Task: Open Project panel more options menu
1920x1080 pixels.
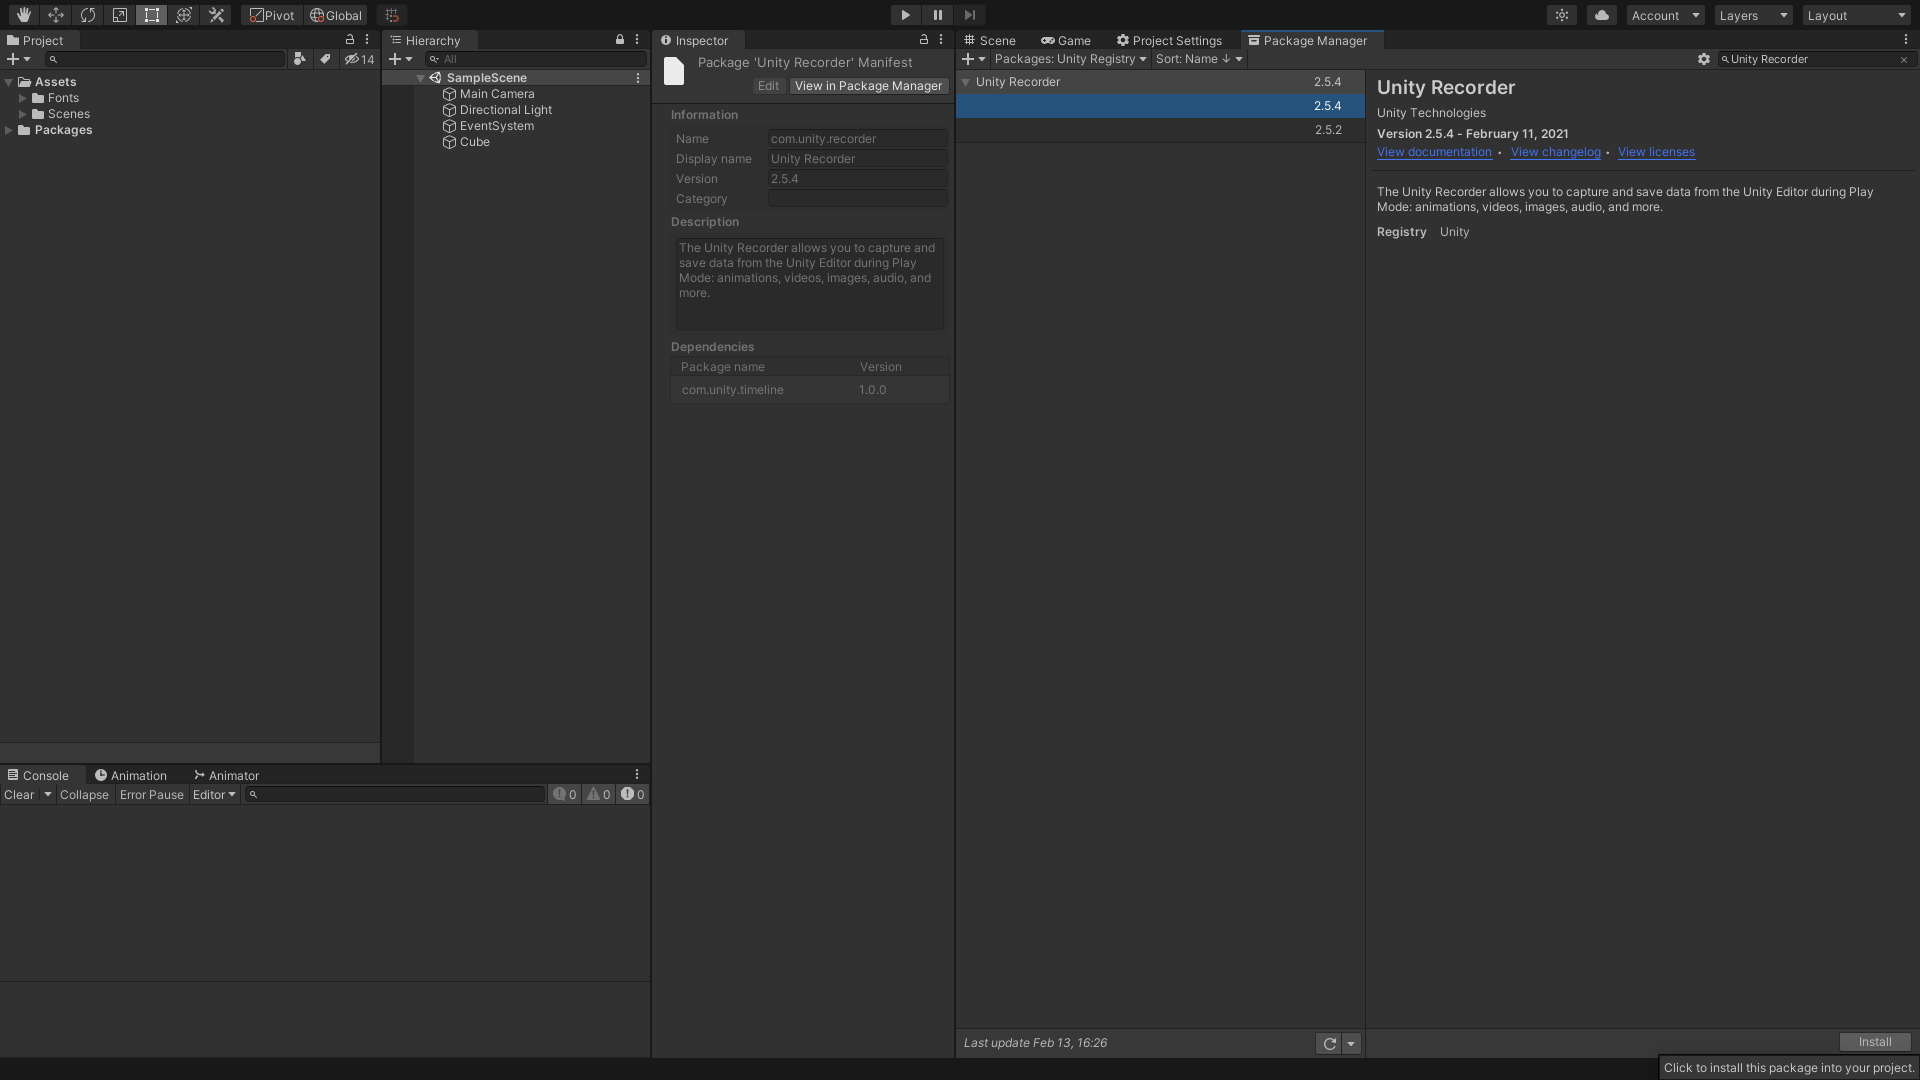Action: pyautogui.click(x=367, y=40)
